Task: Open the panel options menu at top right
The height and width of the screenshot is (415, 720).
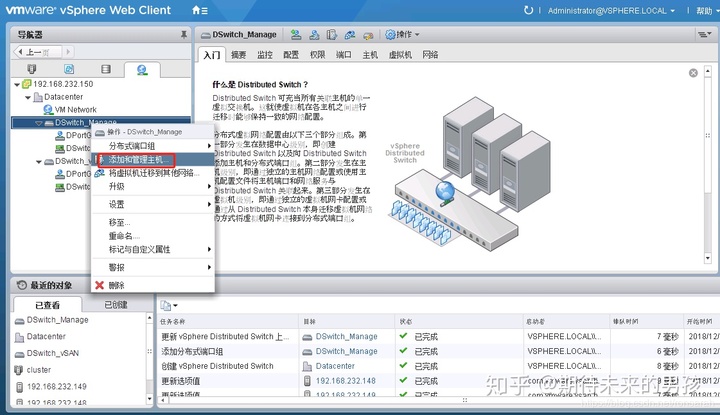Action: tap(704, 34)
